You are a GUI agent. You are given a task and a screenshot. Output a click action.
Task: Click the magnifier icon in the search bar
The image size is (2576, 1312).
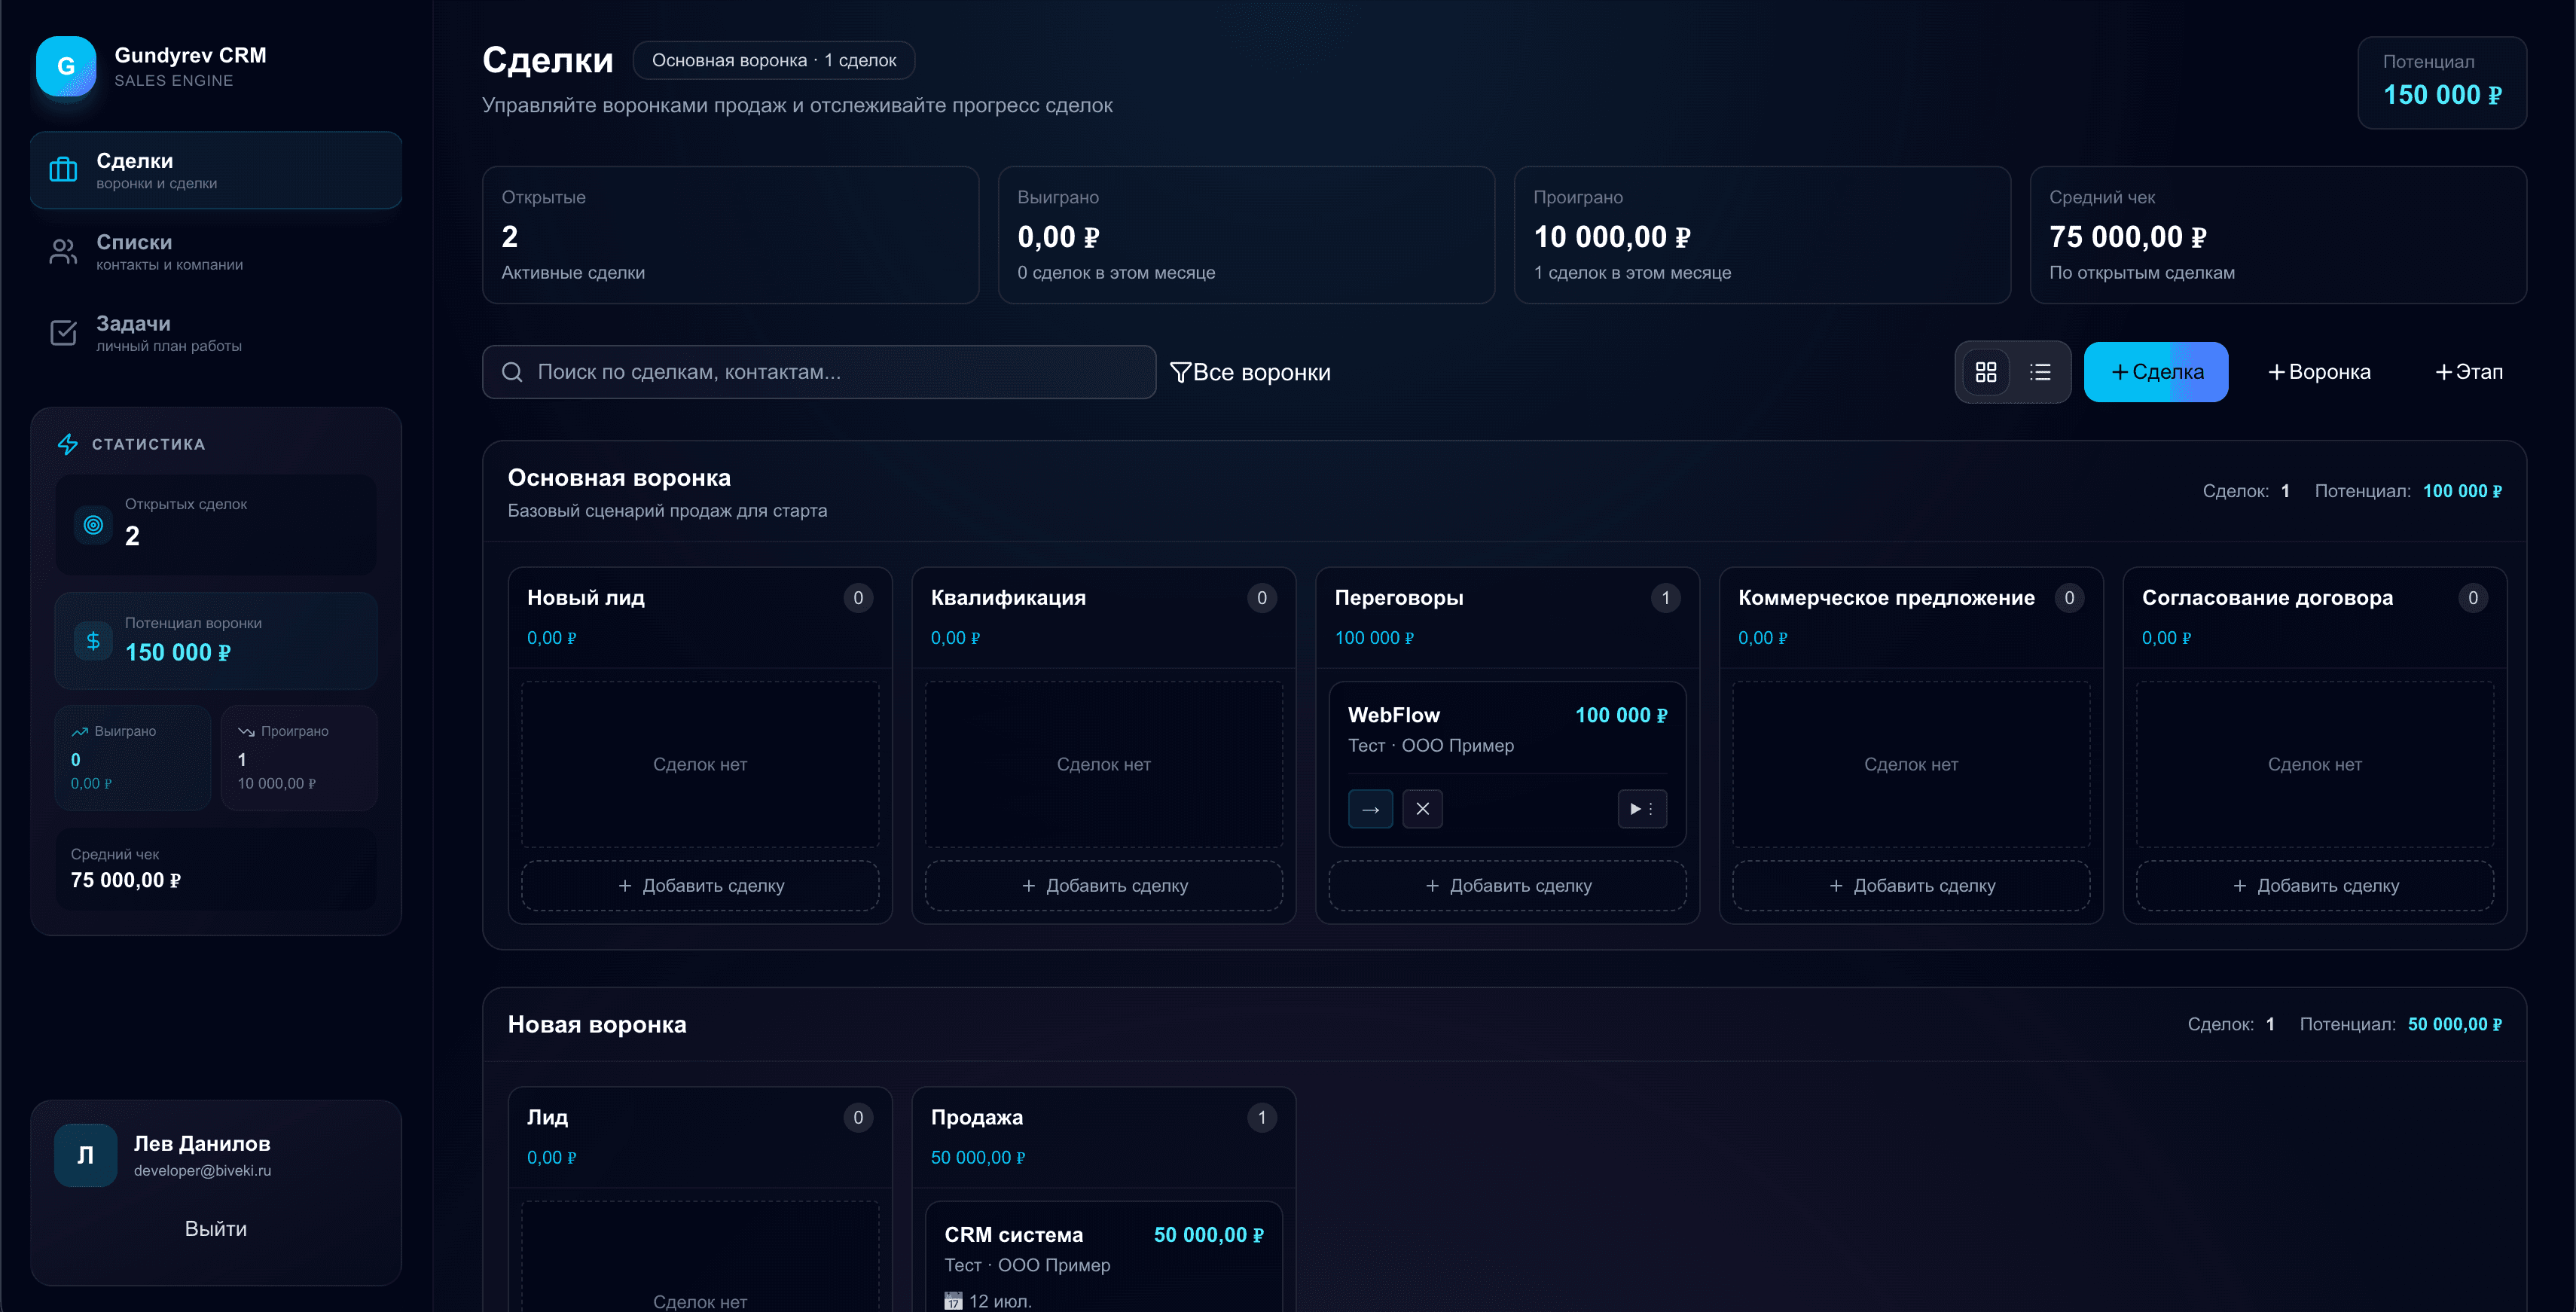point(512,371)
